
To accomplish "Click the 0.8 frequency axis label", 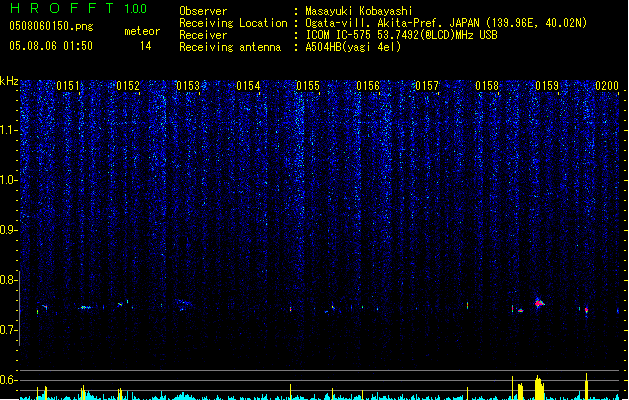I will tap(9, 280).
